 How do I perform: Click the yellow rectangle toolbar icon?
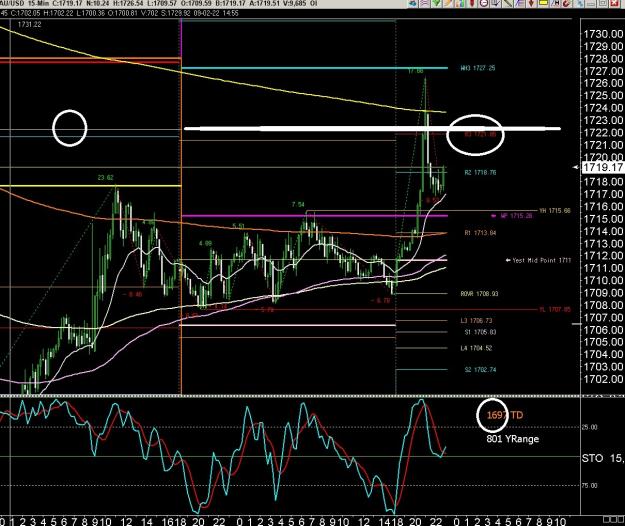pyautogui.click(x=543, y=3)
